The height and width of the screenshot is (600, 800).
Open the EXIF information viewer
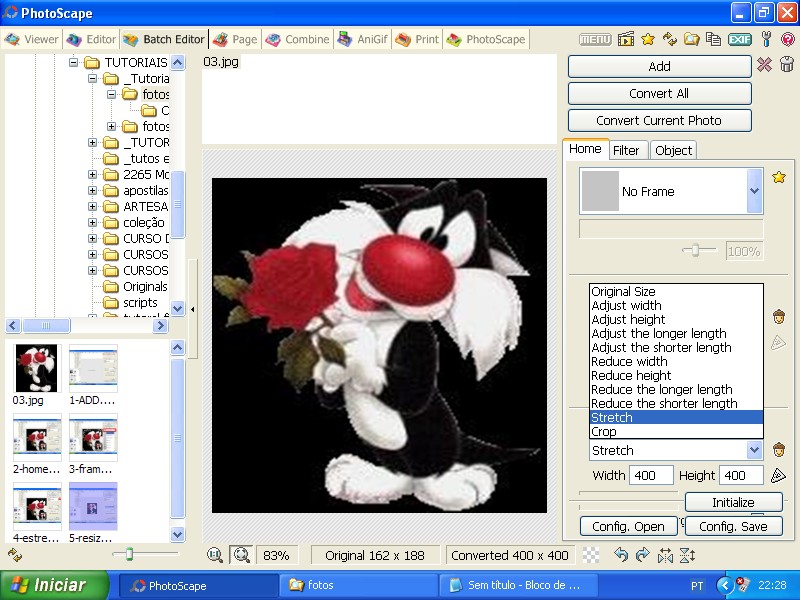[x=738, y=39]
